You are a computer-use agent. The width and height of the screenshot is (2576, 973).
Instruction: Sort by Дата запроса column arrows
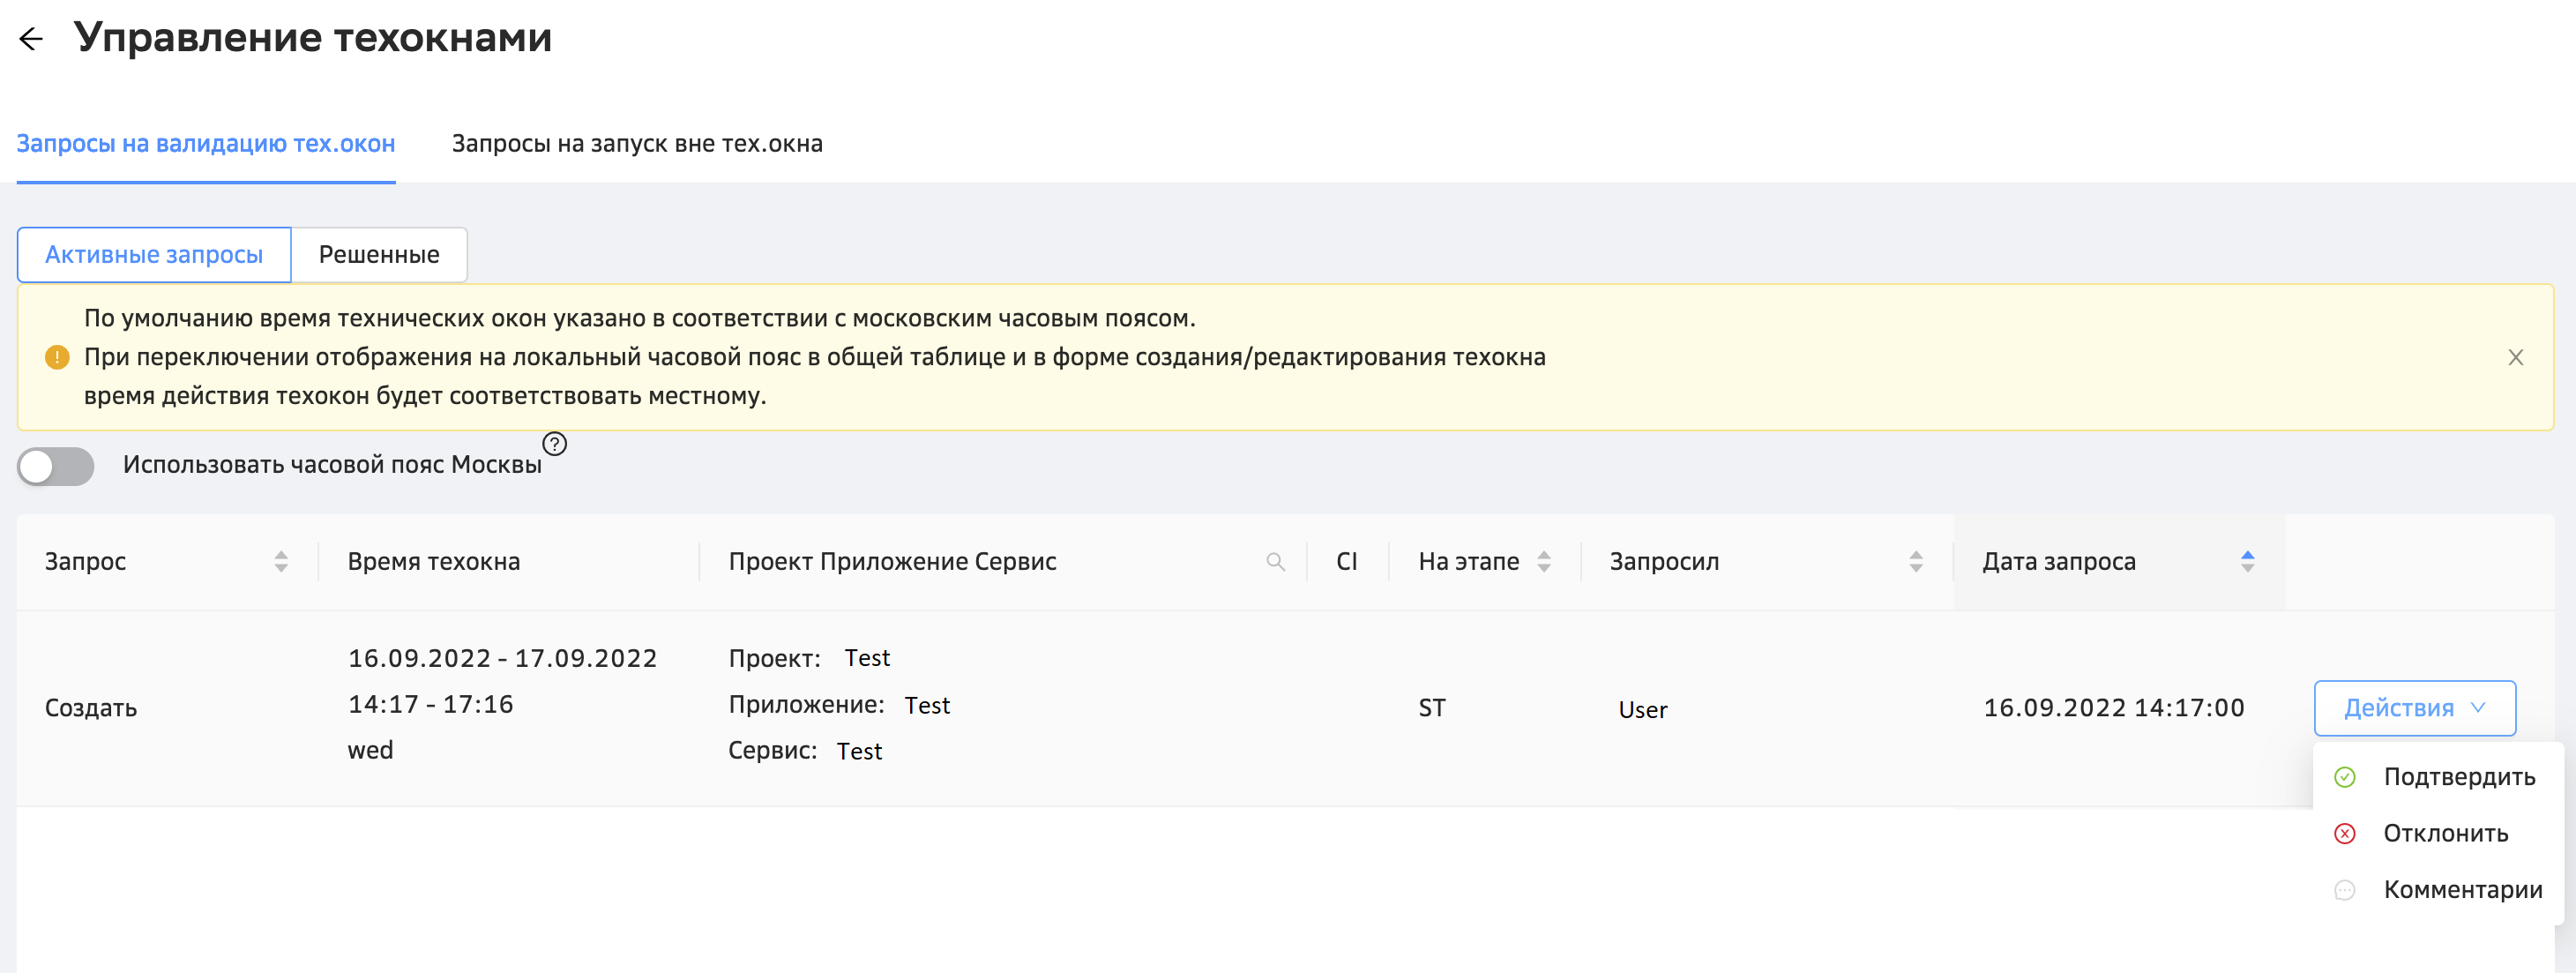(x=2247, y=562)
